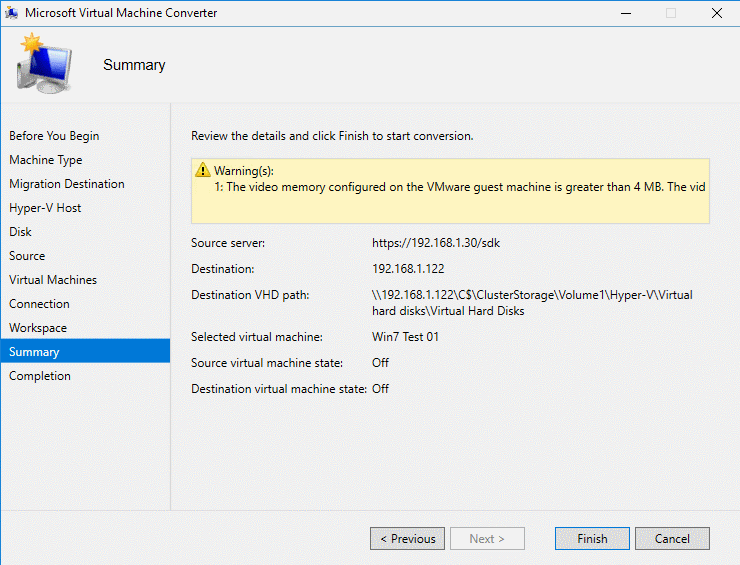The width and height of the screenshot is (740, 565).
Task: Click the 'Destination:' label
Action: point(223,269)
